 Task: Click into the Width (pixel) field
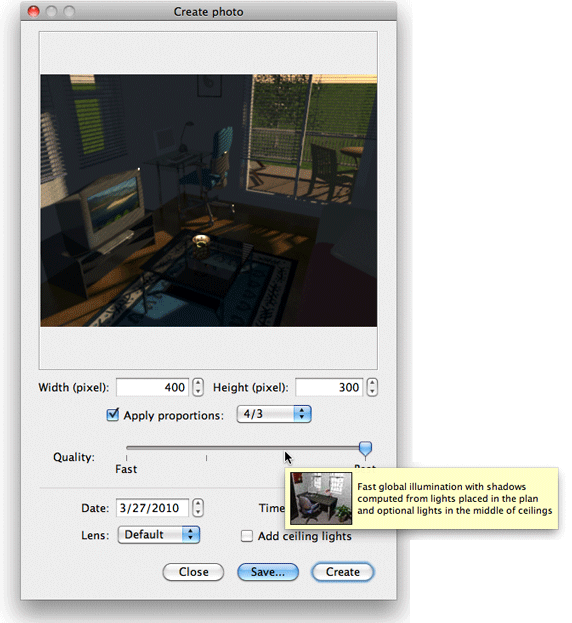pos(153,387)
